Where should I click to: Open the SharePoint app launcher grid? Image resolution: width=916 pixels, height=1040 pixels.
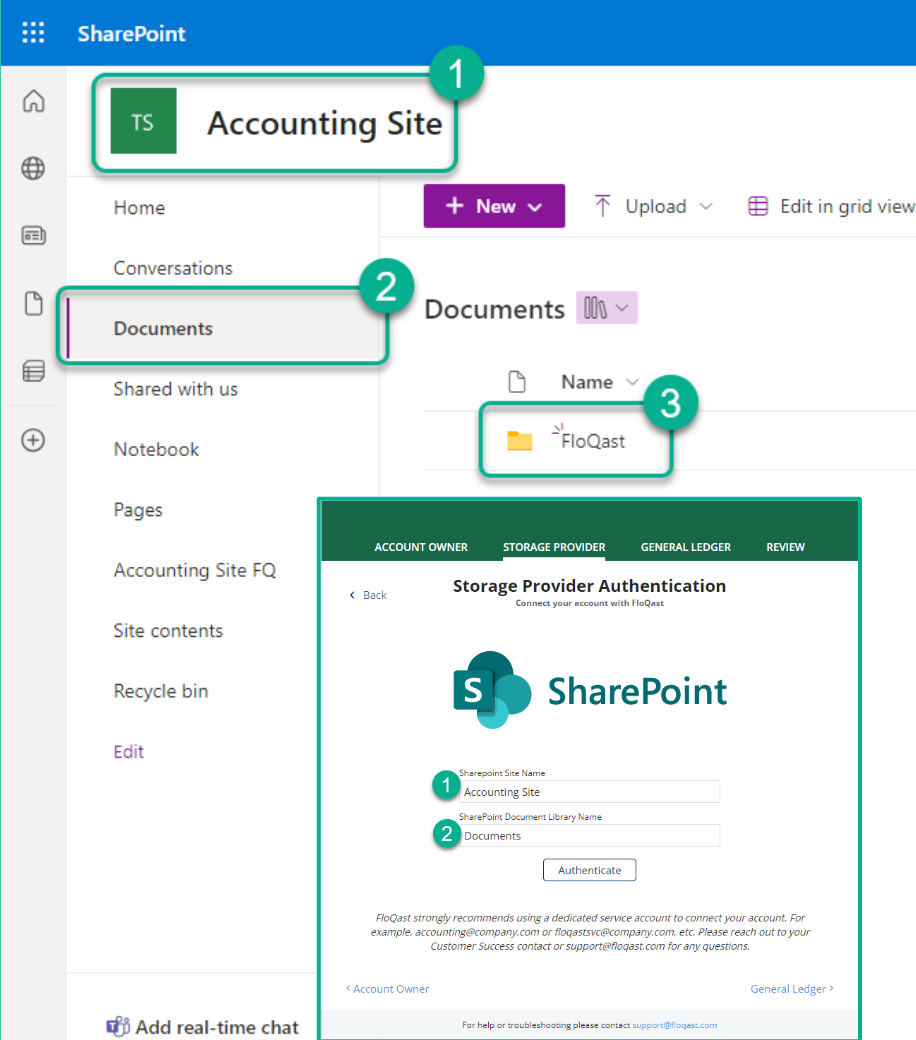tap(33, 32)
